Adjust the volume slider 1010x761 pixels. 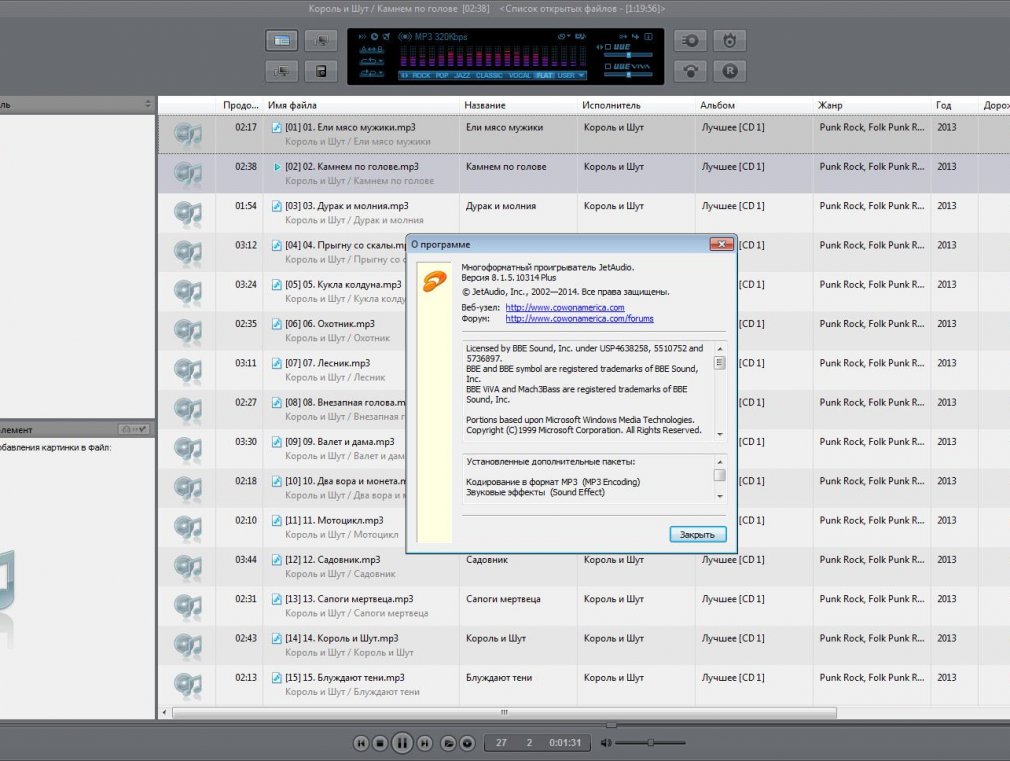(x=650, y=743)
